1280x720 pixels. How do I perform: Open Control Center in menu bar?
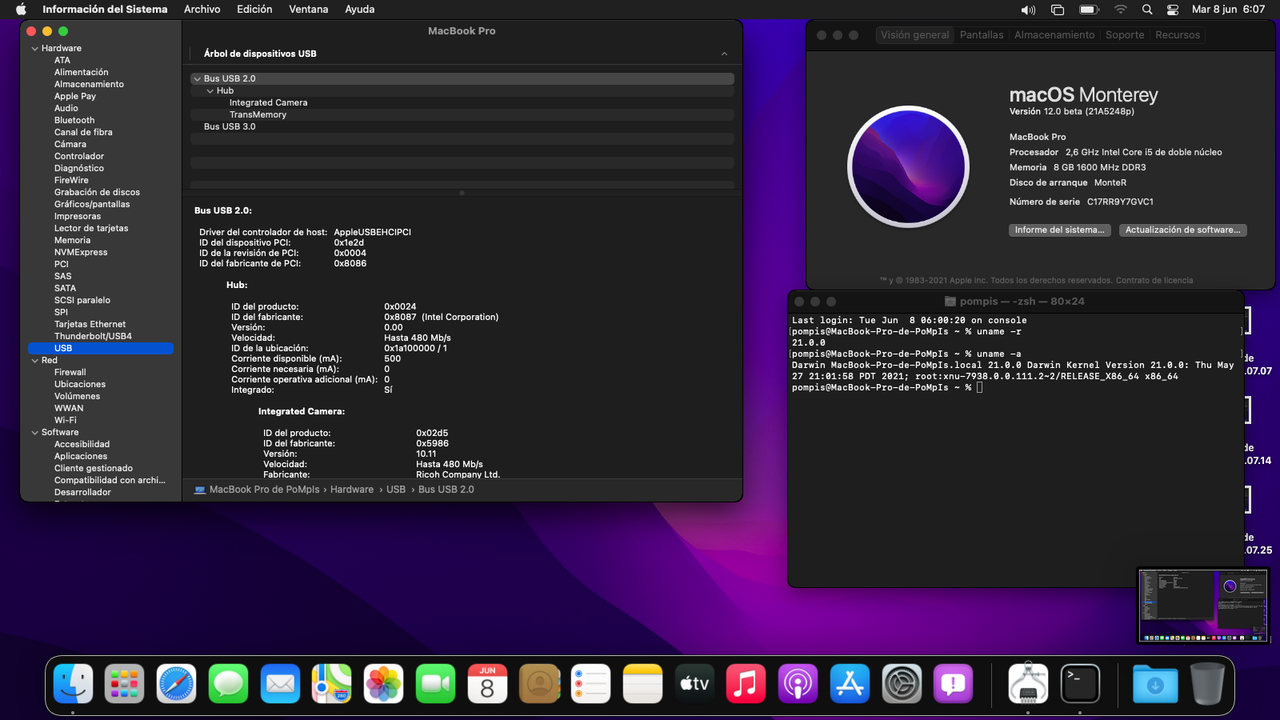1174,9
